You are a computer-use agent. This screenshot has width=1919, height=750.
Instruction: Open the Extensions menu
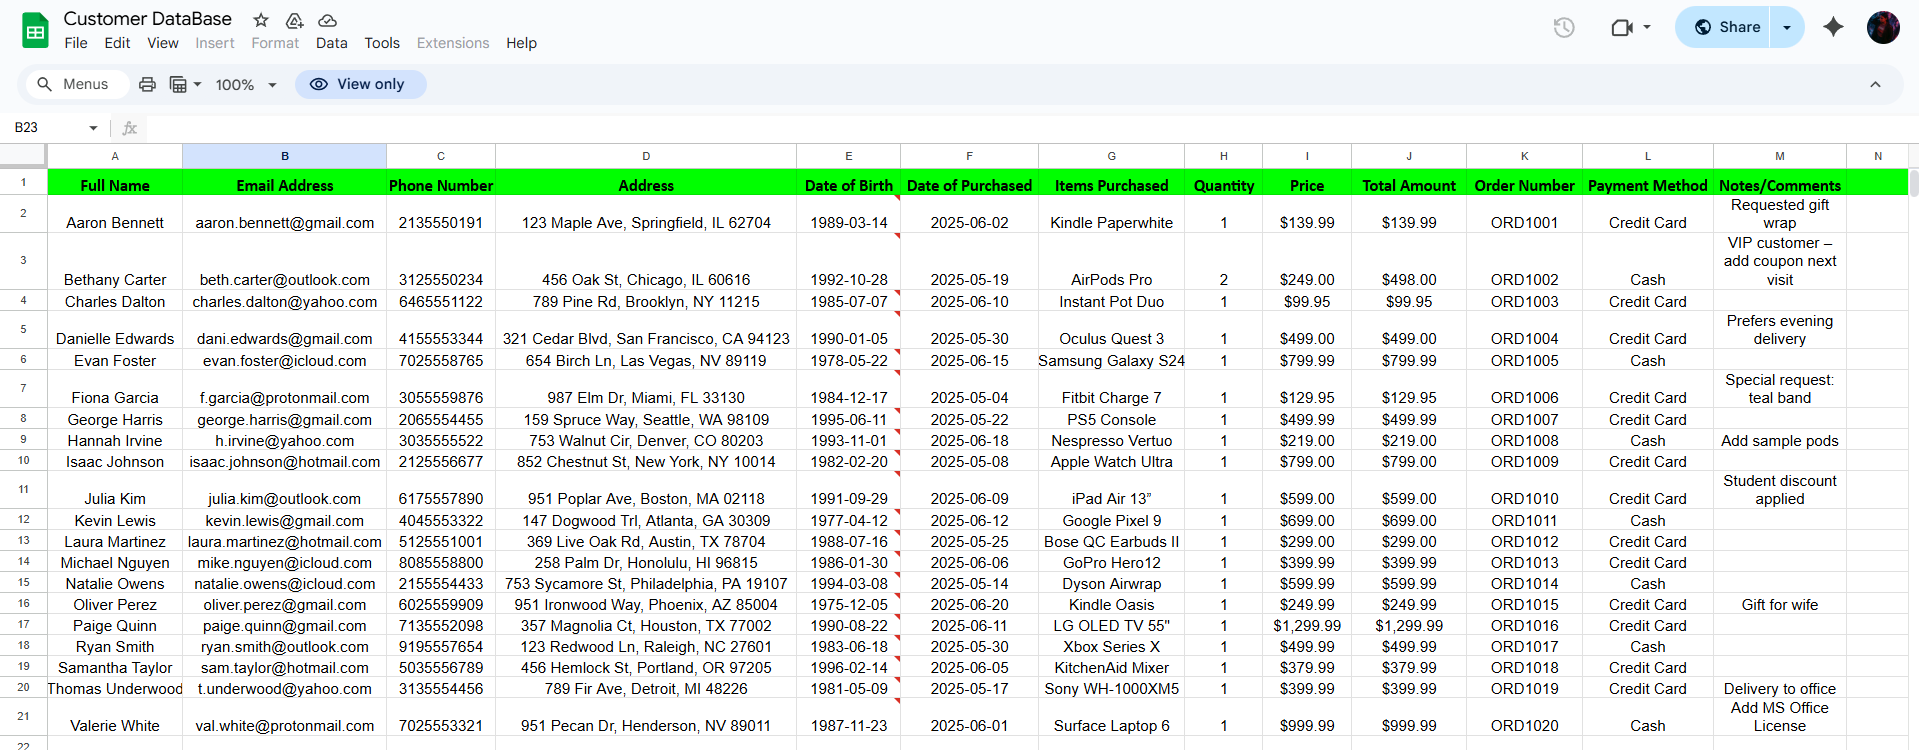[x=453, y=43]
